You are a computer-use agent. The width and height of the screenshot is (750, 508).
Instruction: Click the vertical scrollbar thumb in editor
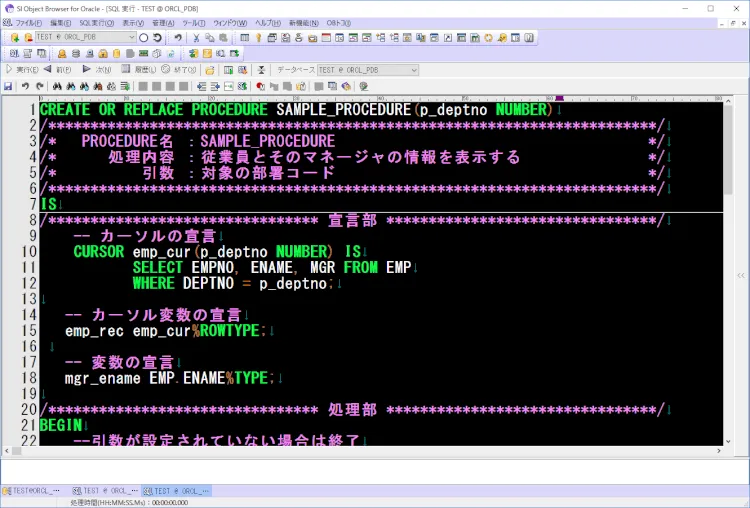728,150
